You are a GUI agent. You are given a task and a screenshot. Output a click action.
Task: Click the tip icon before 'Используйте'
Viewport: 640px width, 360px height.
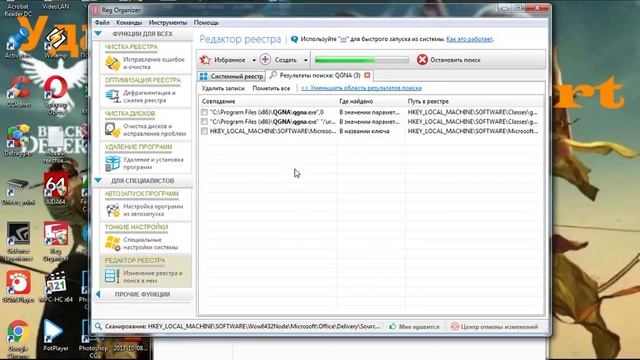(294, 39)
